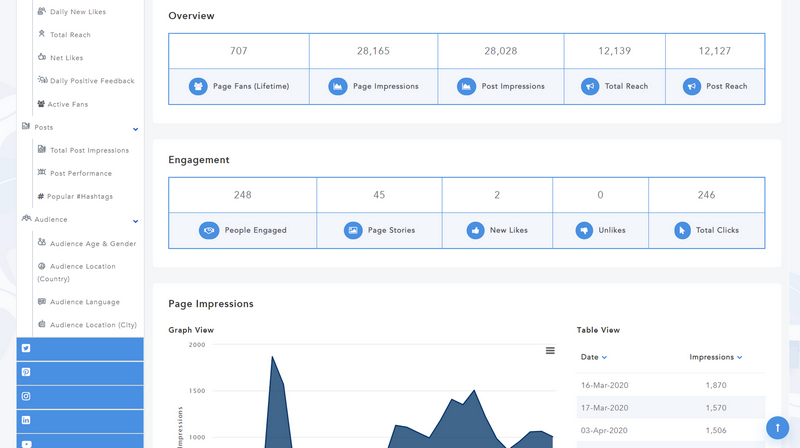The image size is (800, 448).
Task: Open the LinkedIn section in sidebar
Action: [80, 421]
